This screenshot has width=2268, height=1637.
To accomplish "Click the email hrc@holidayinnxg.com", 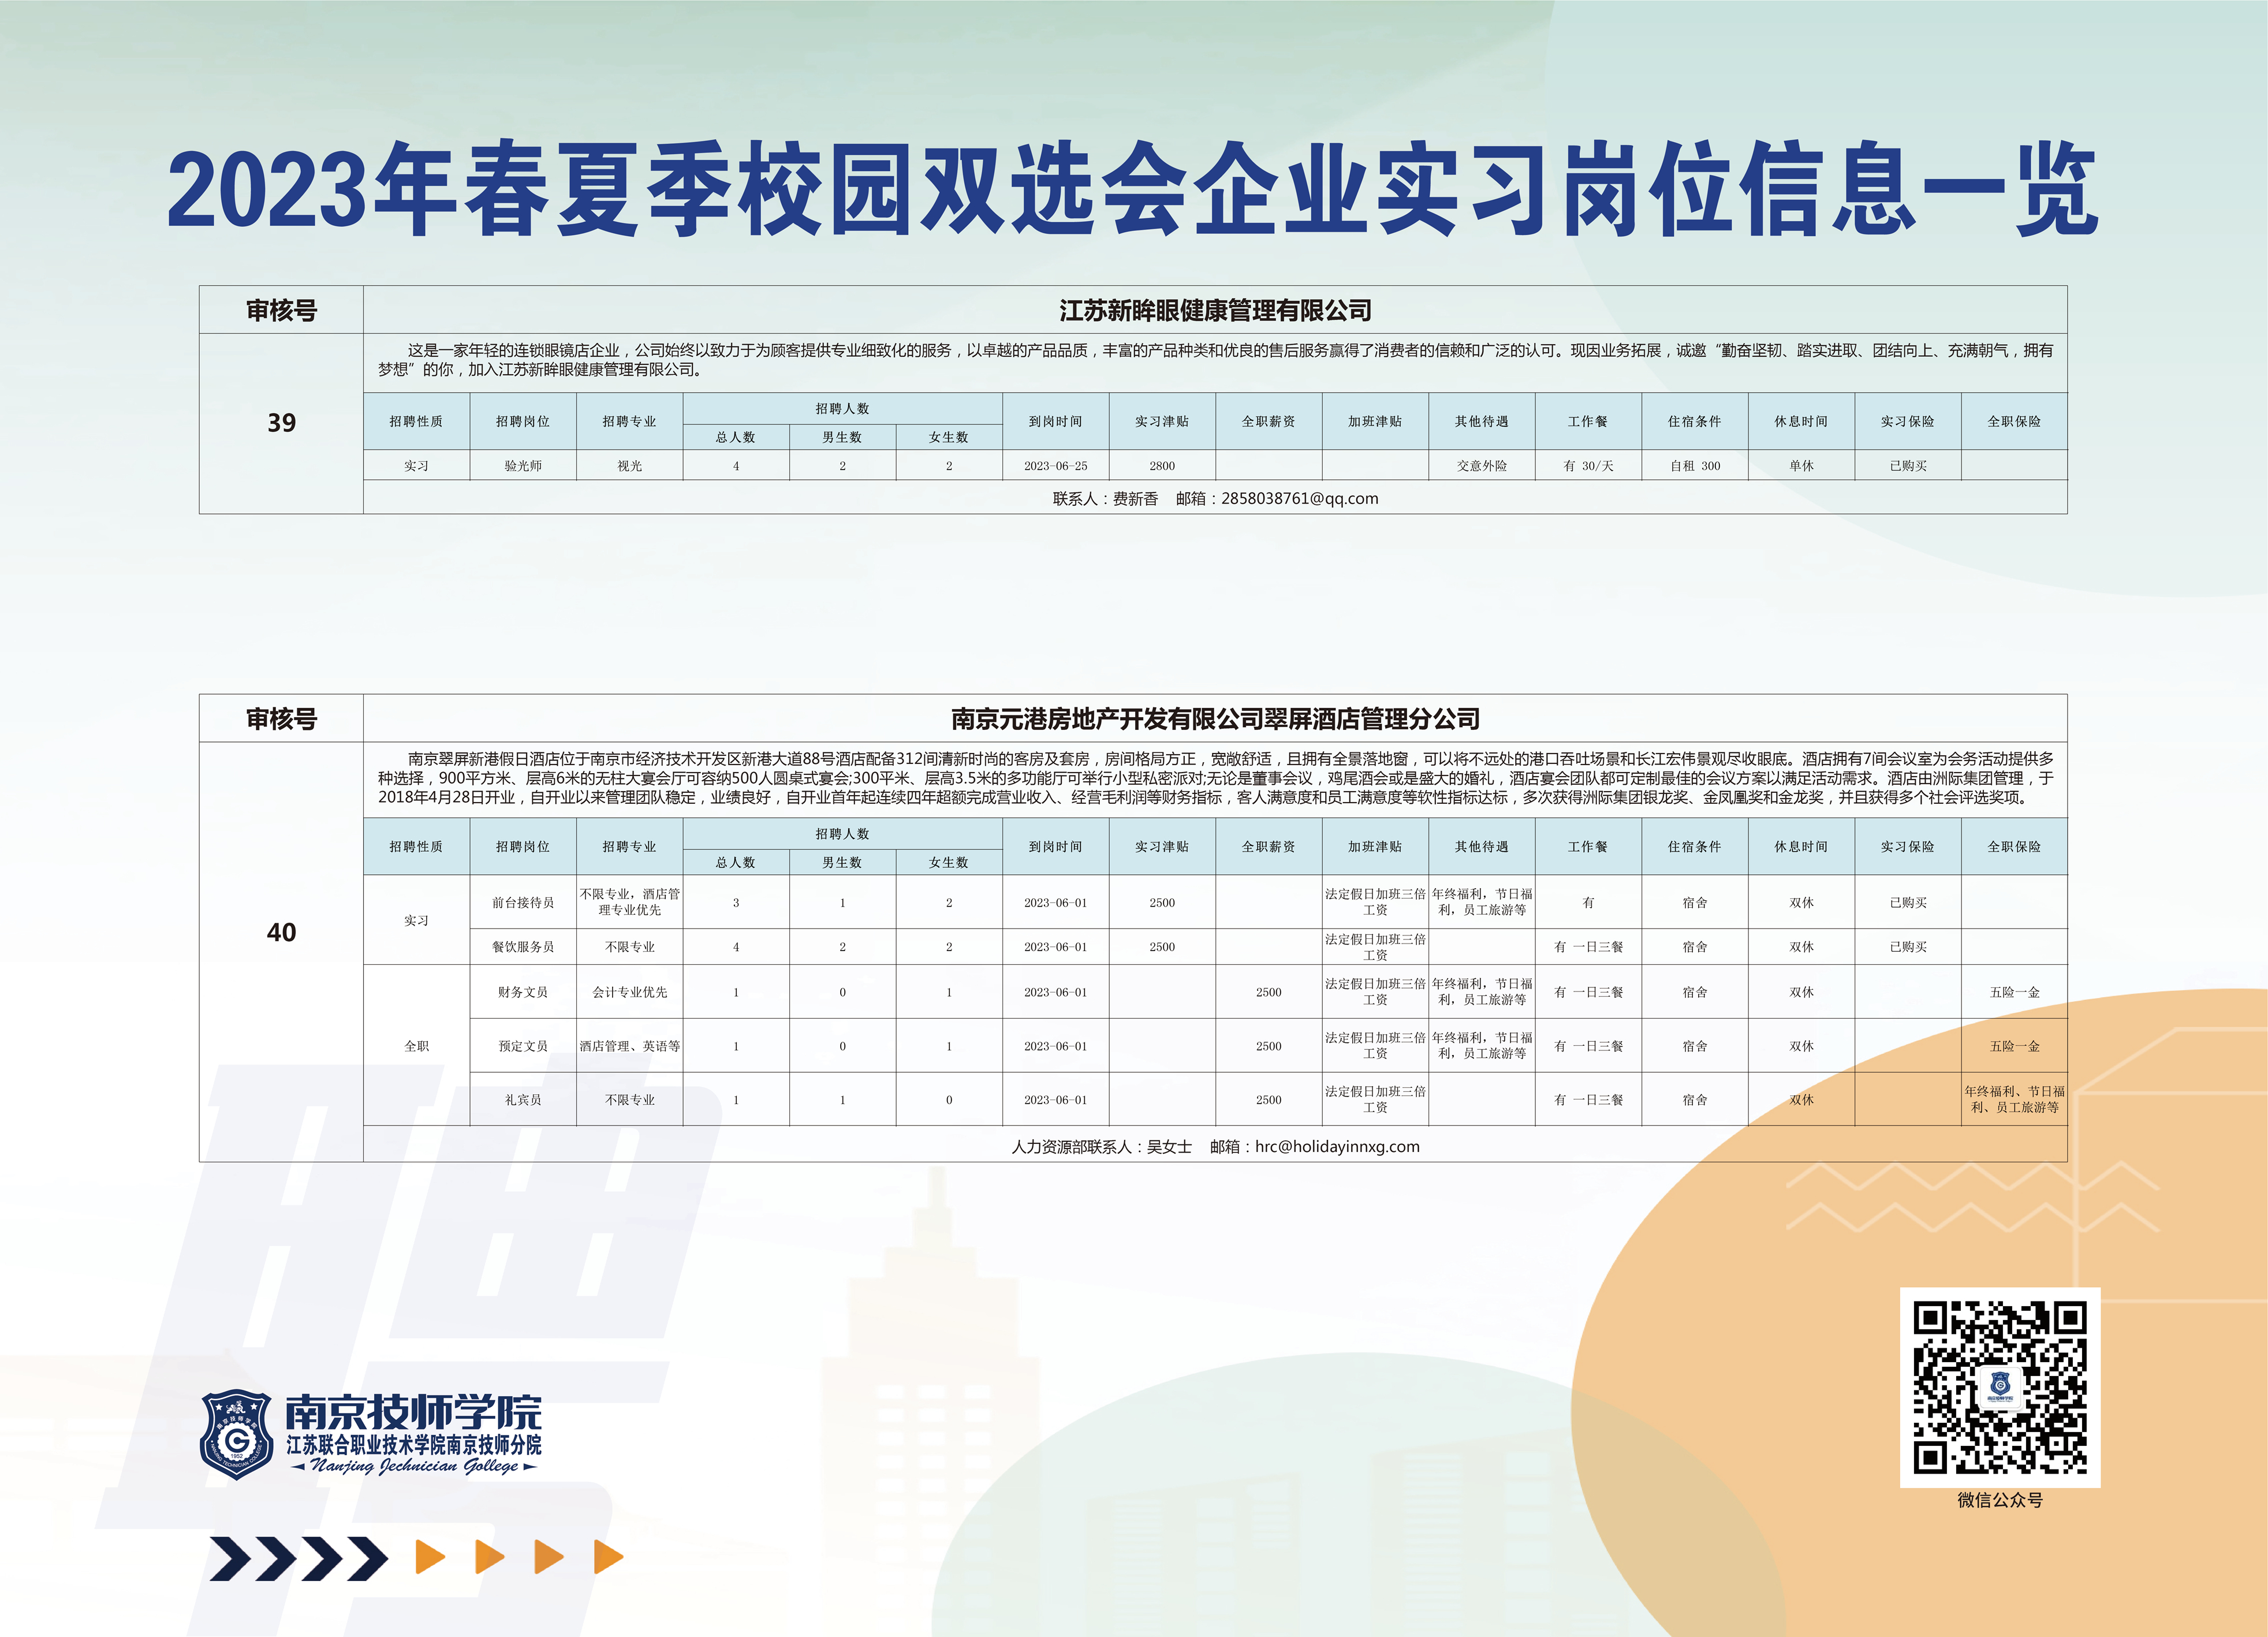I will [1337, 1146].
